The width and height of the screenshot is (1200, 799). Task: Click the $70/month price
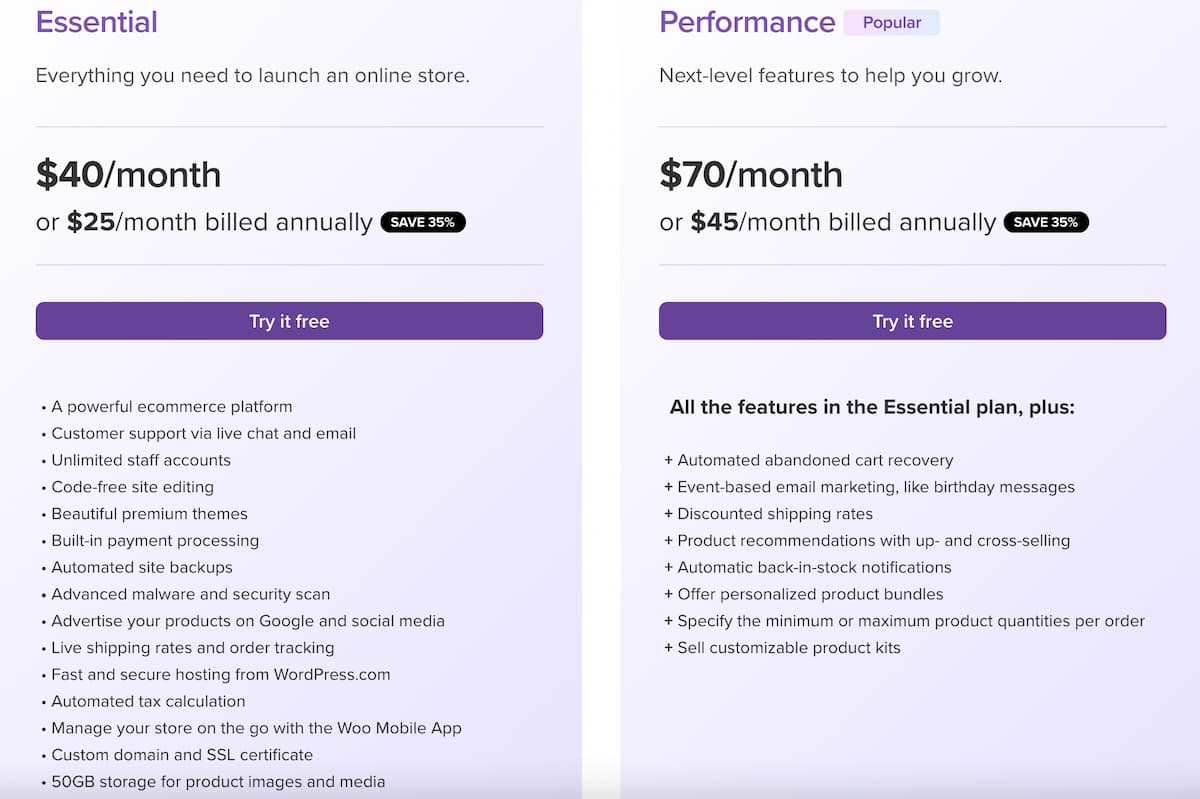click(751, 175)
